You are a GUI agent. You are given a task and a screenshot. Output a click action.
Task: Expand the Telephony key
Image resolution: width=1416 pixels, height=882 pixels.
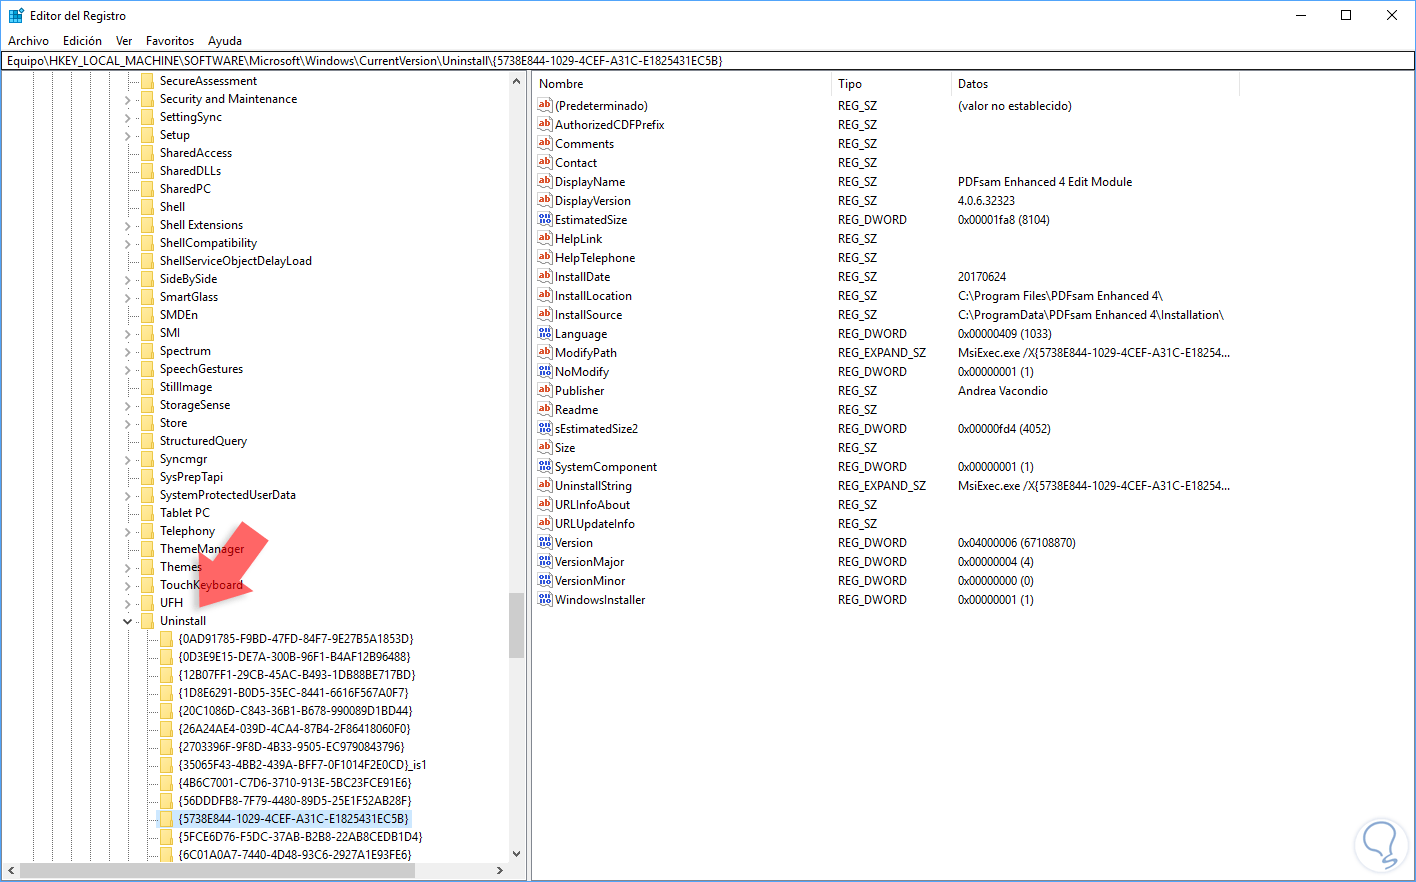(128, 531)
